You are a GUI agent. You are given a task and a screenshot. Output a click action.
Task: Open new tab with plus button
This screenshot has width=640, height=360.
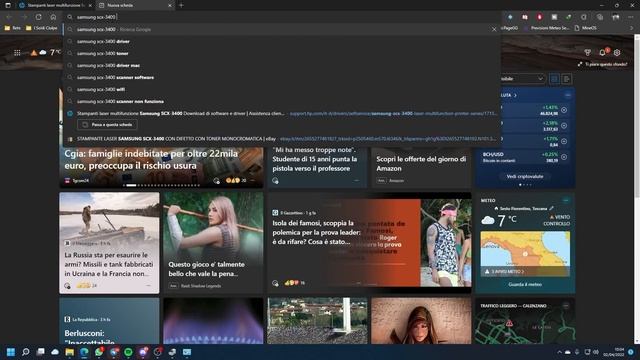coord(181,5)
